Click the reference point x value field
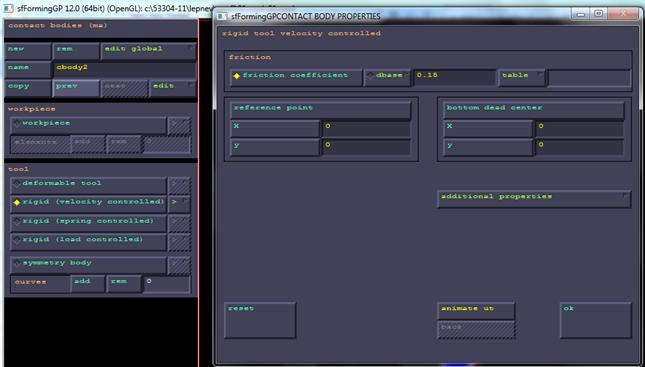 [366, 128]
